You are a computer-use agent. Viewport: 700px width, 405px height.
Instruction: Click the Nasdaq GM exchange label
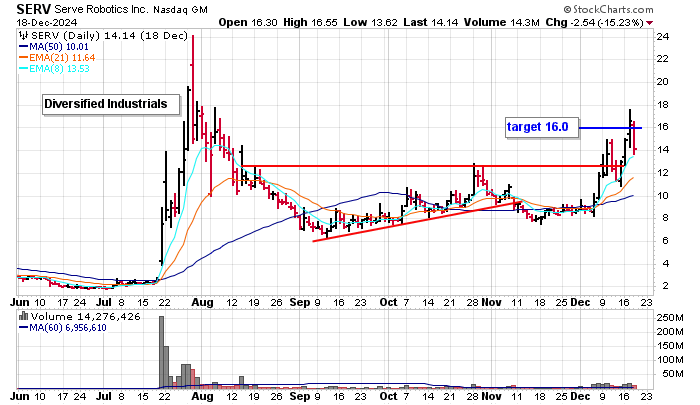click(x=180, y=9)
